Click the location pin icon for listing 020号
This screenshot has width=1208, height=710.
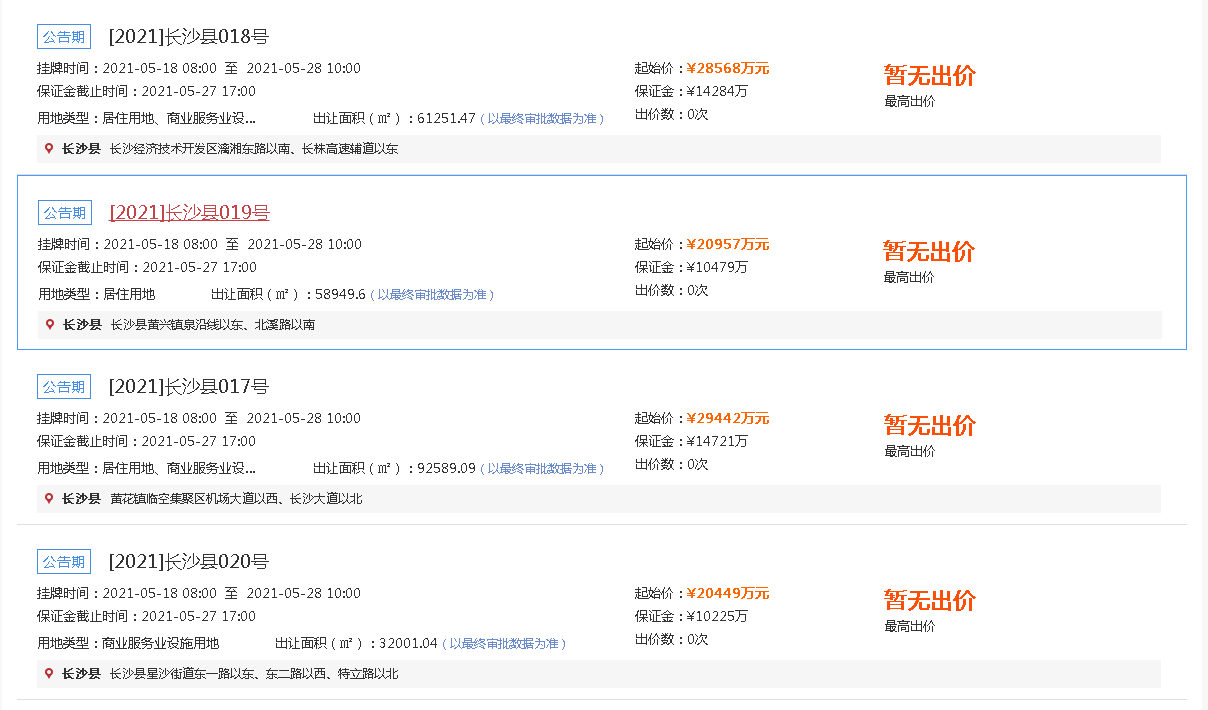pyautogui.click(x=48, y=673)
